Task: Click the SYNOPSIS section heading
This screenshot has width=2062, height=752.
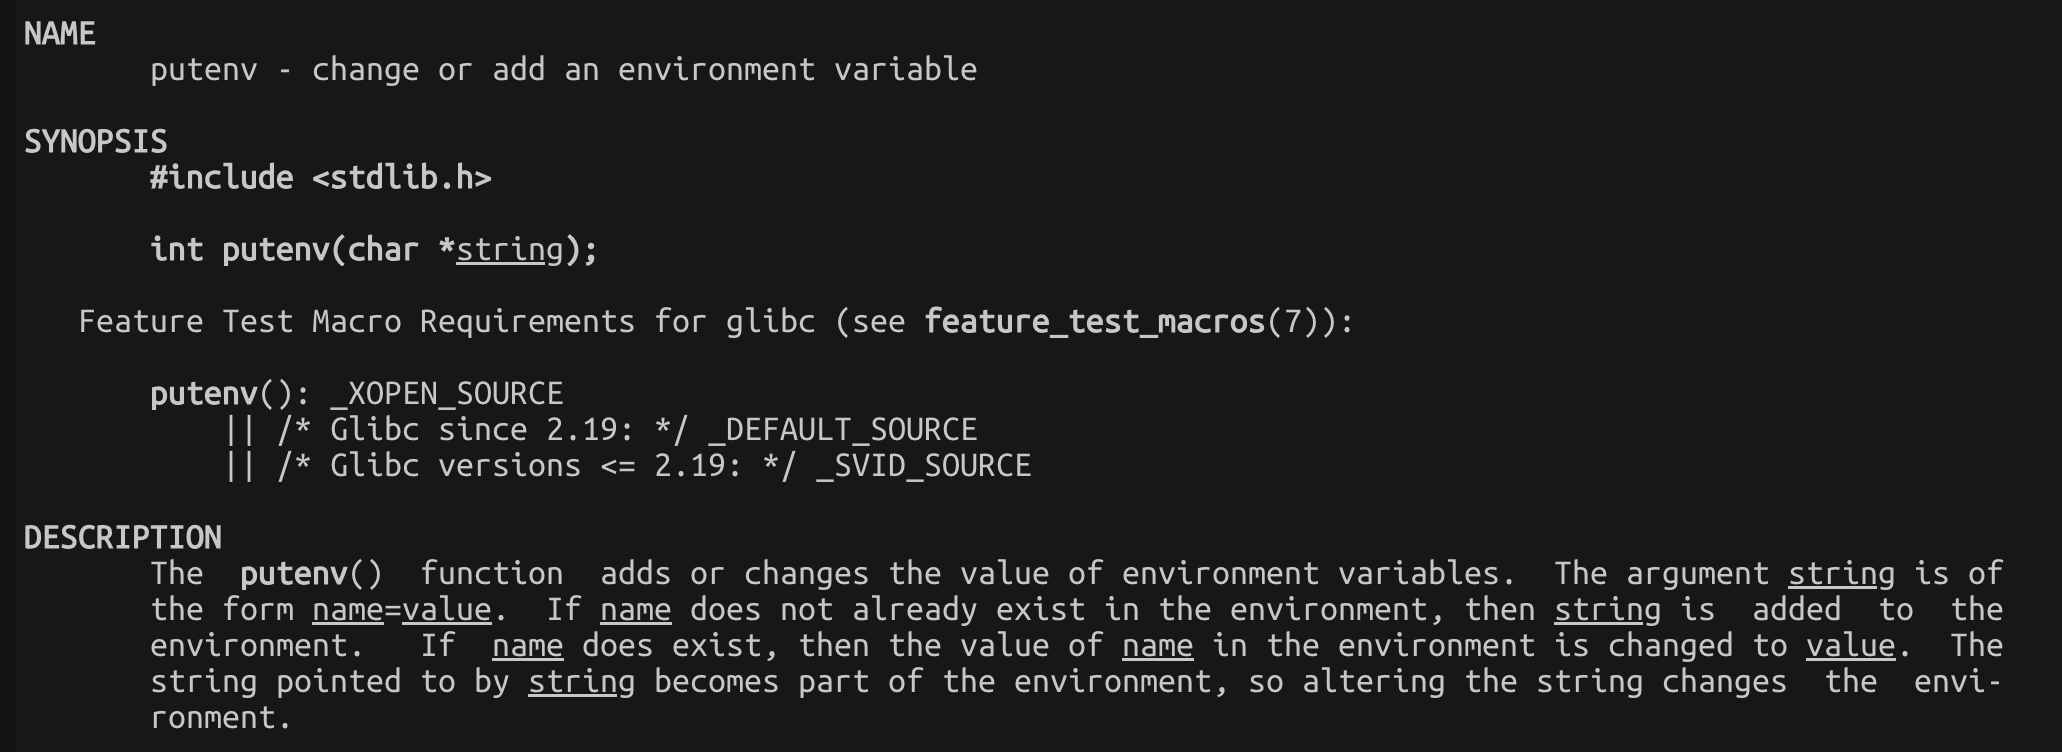Action: tap(96, 142)
